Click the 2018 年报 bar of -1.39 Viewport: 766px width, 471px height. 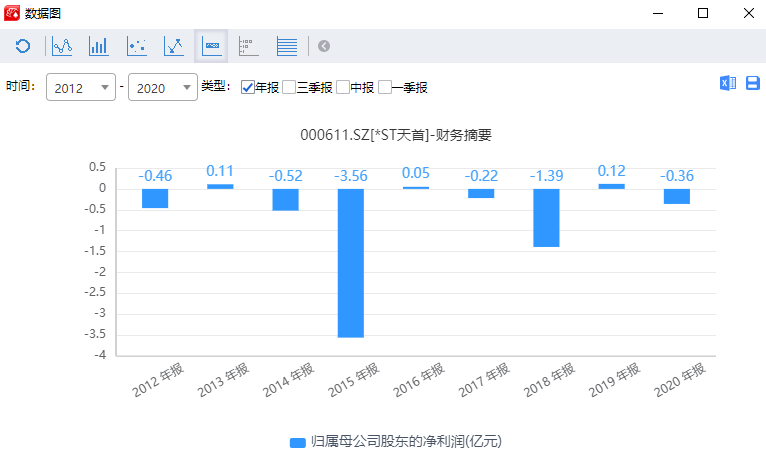coord(546,217)
